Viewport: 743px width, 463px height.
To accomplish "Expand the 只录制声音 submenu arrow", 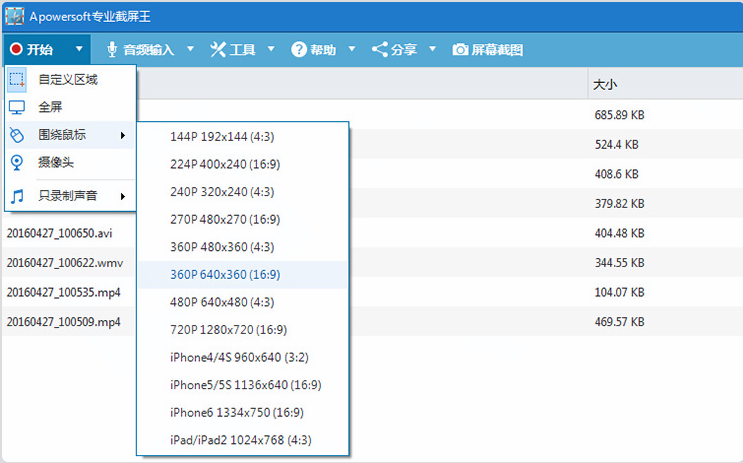I will [x=123, y=196].
